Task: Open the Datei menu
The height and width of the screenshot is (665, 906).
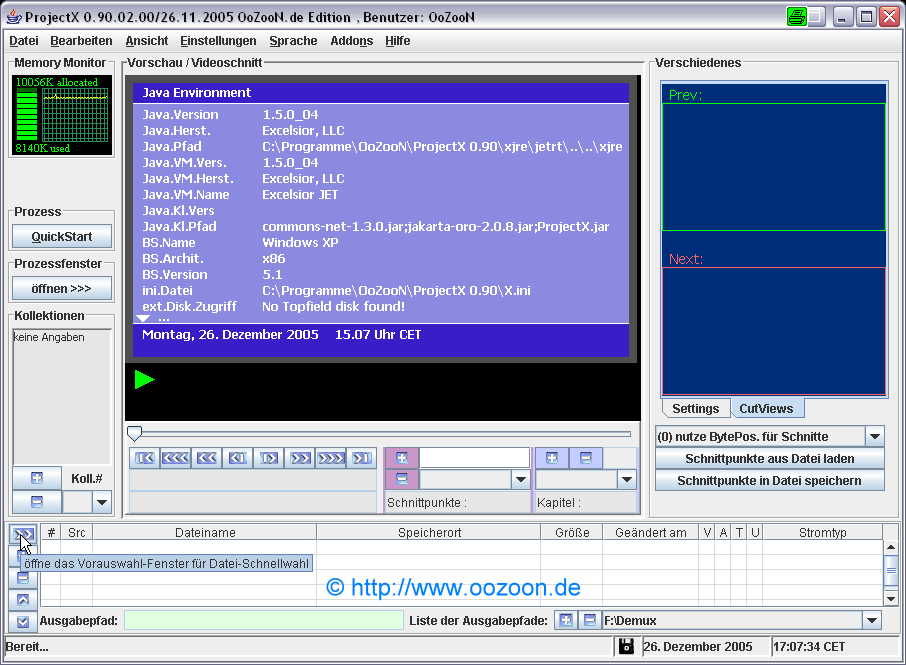Action: tap(24, 41)
